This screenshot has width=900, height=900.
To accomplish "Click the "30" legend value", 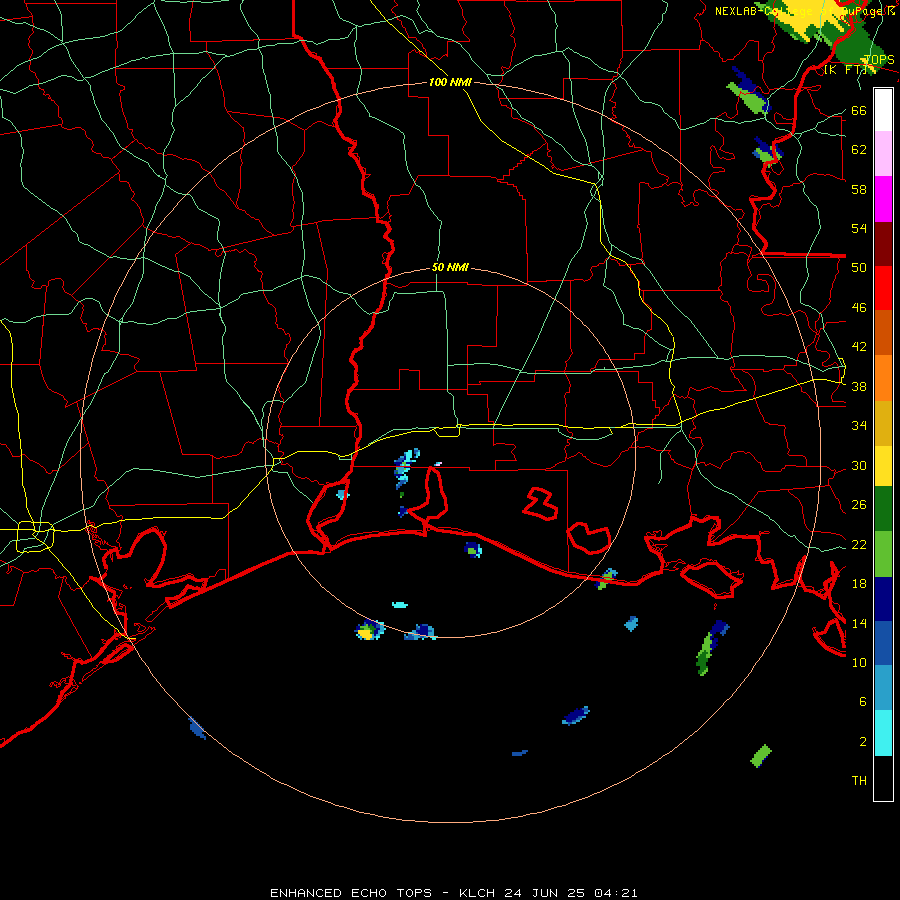I will click(859, 465).
